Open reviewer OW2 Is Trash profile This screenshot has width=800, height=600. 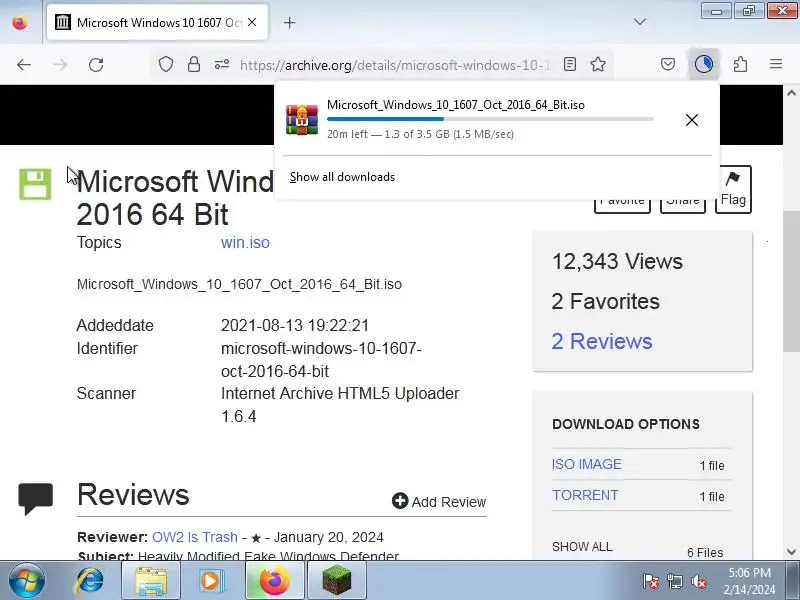(194, 537)
